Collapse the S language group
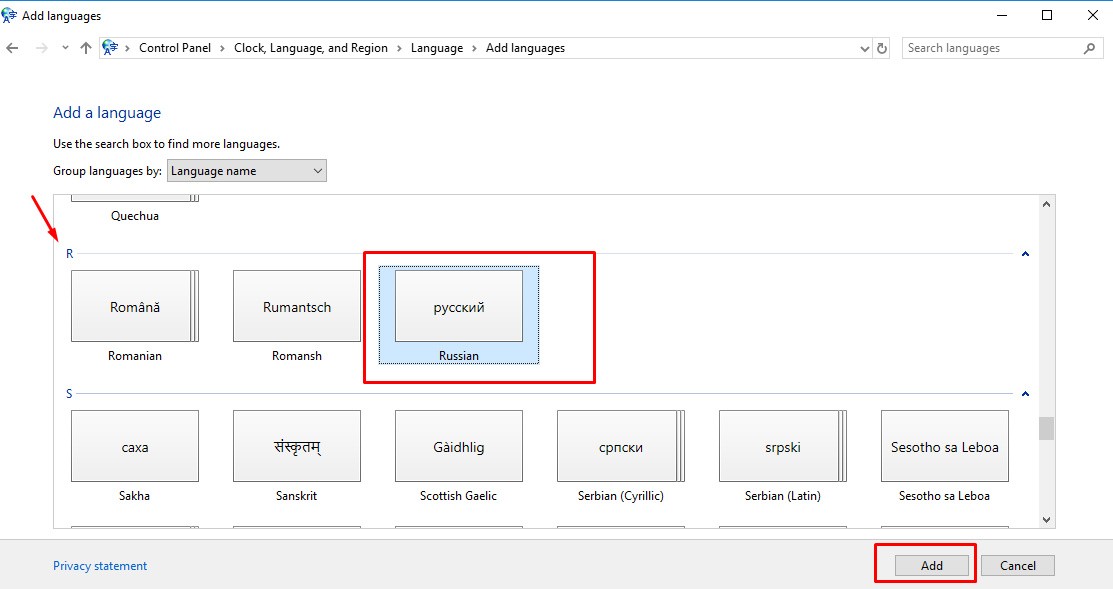This screenshot has height=589, width=1113. [1025, 394]
